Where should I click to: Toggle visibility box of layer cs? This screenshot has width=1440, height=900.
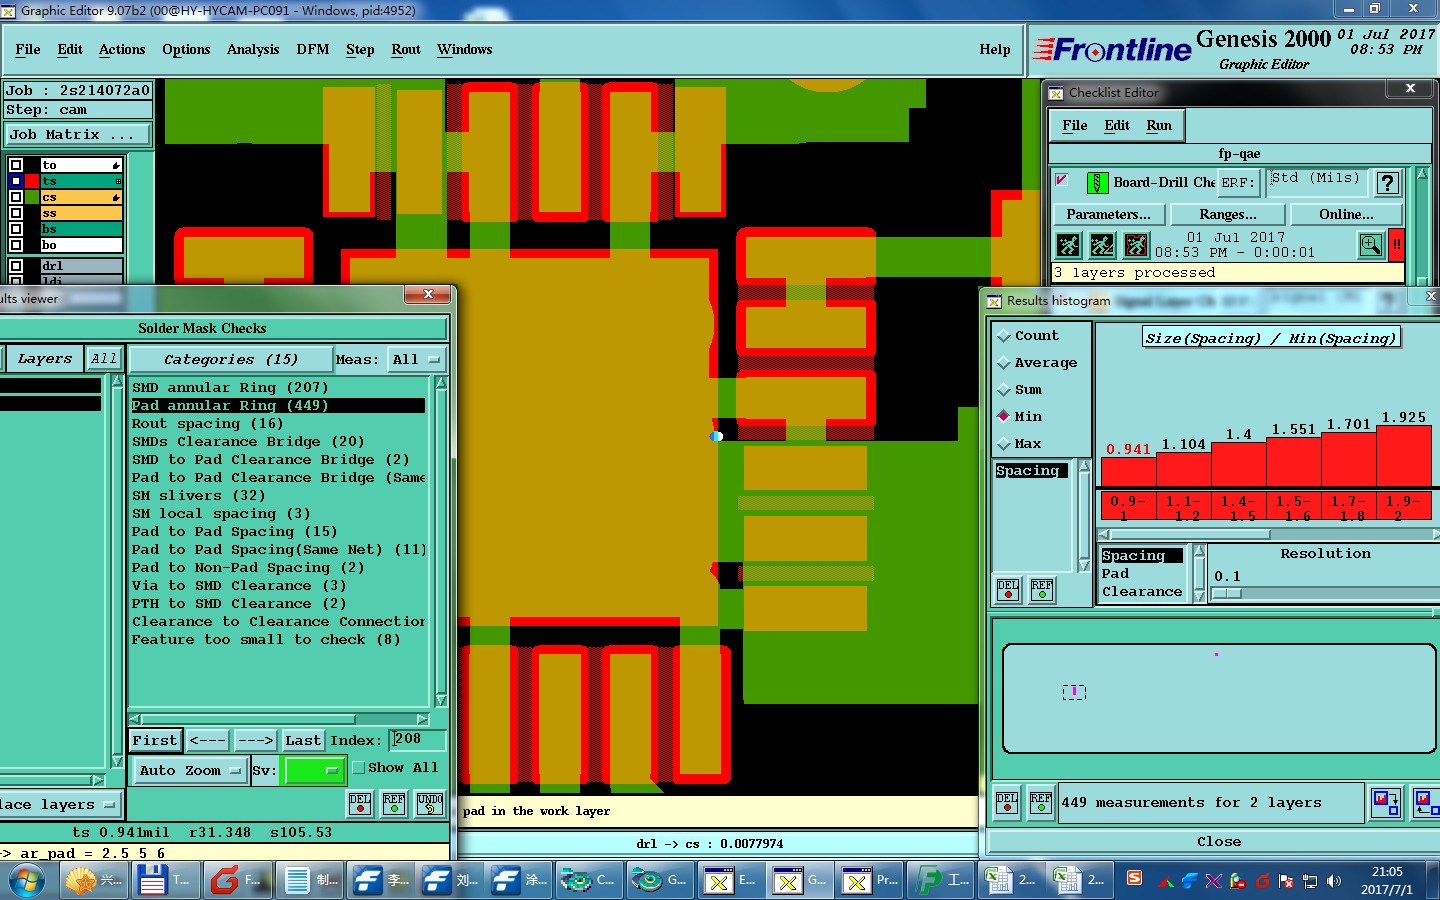coord(15,197)
